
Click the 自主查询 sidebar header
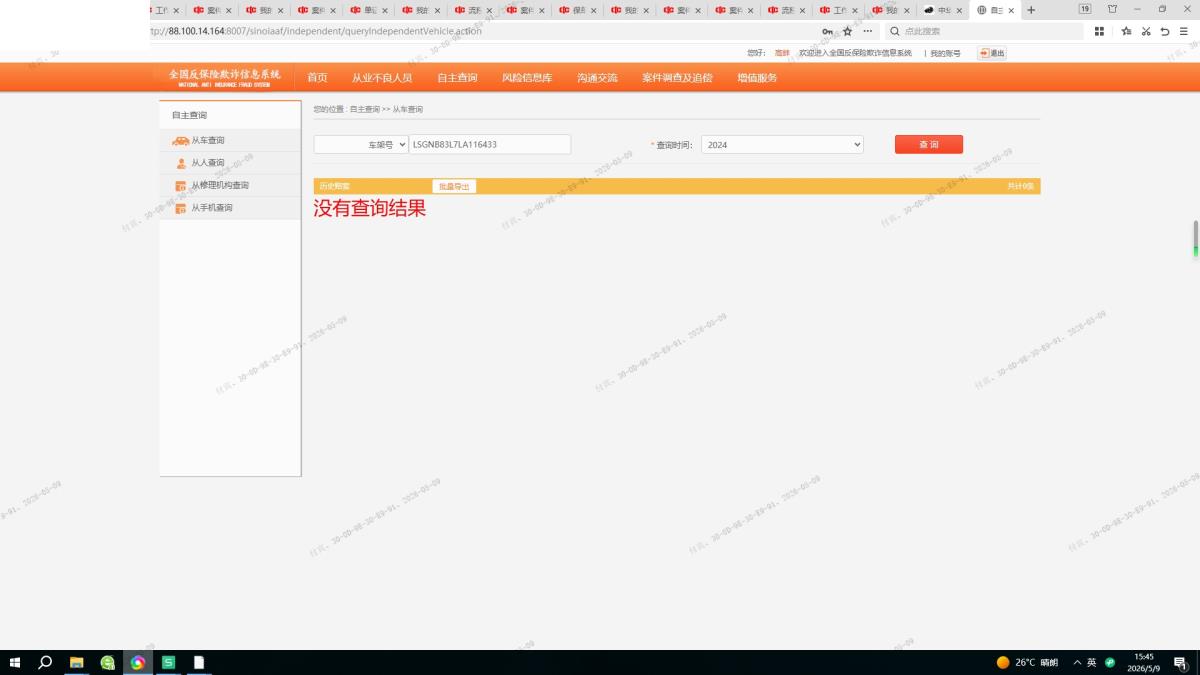pos(189,116)
